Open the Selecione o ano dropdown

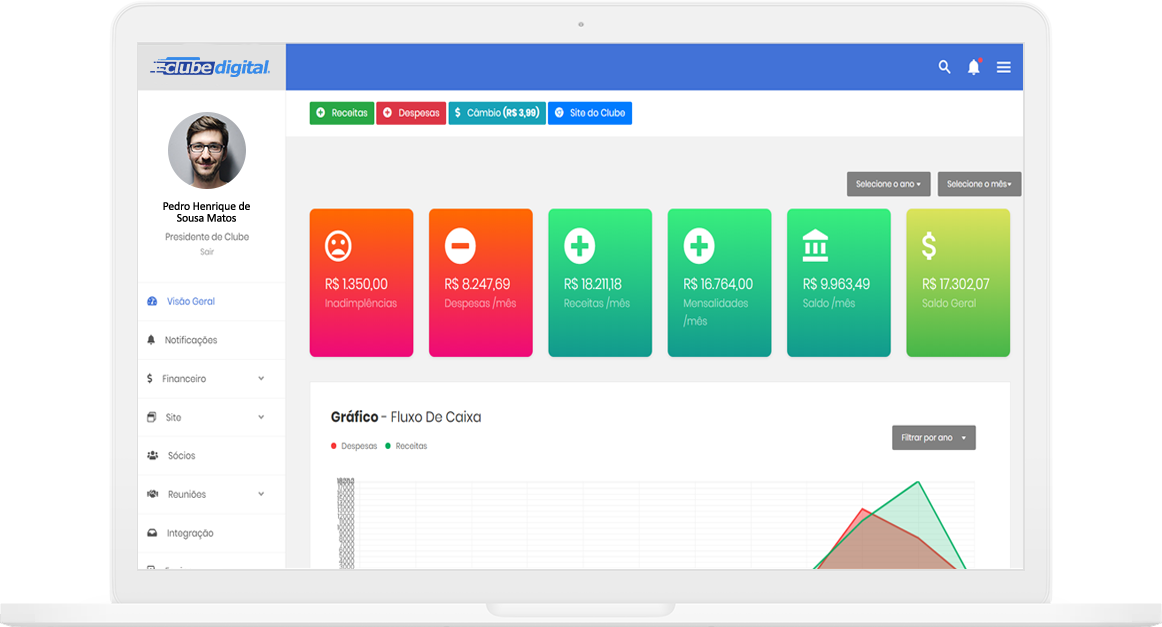coord(888,184)
